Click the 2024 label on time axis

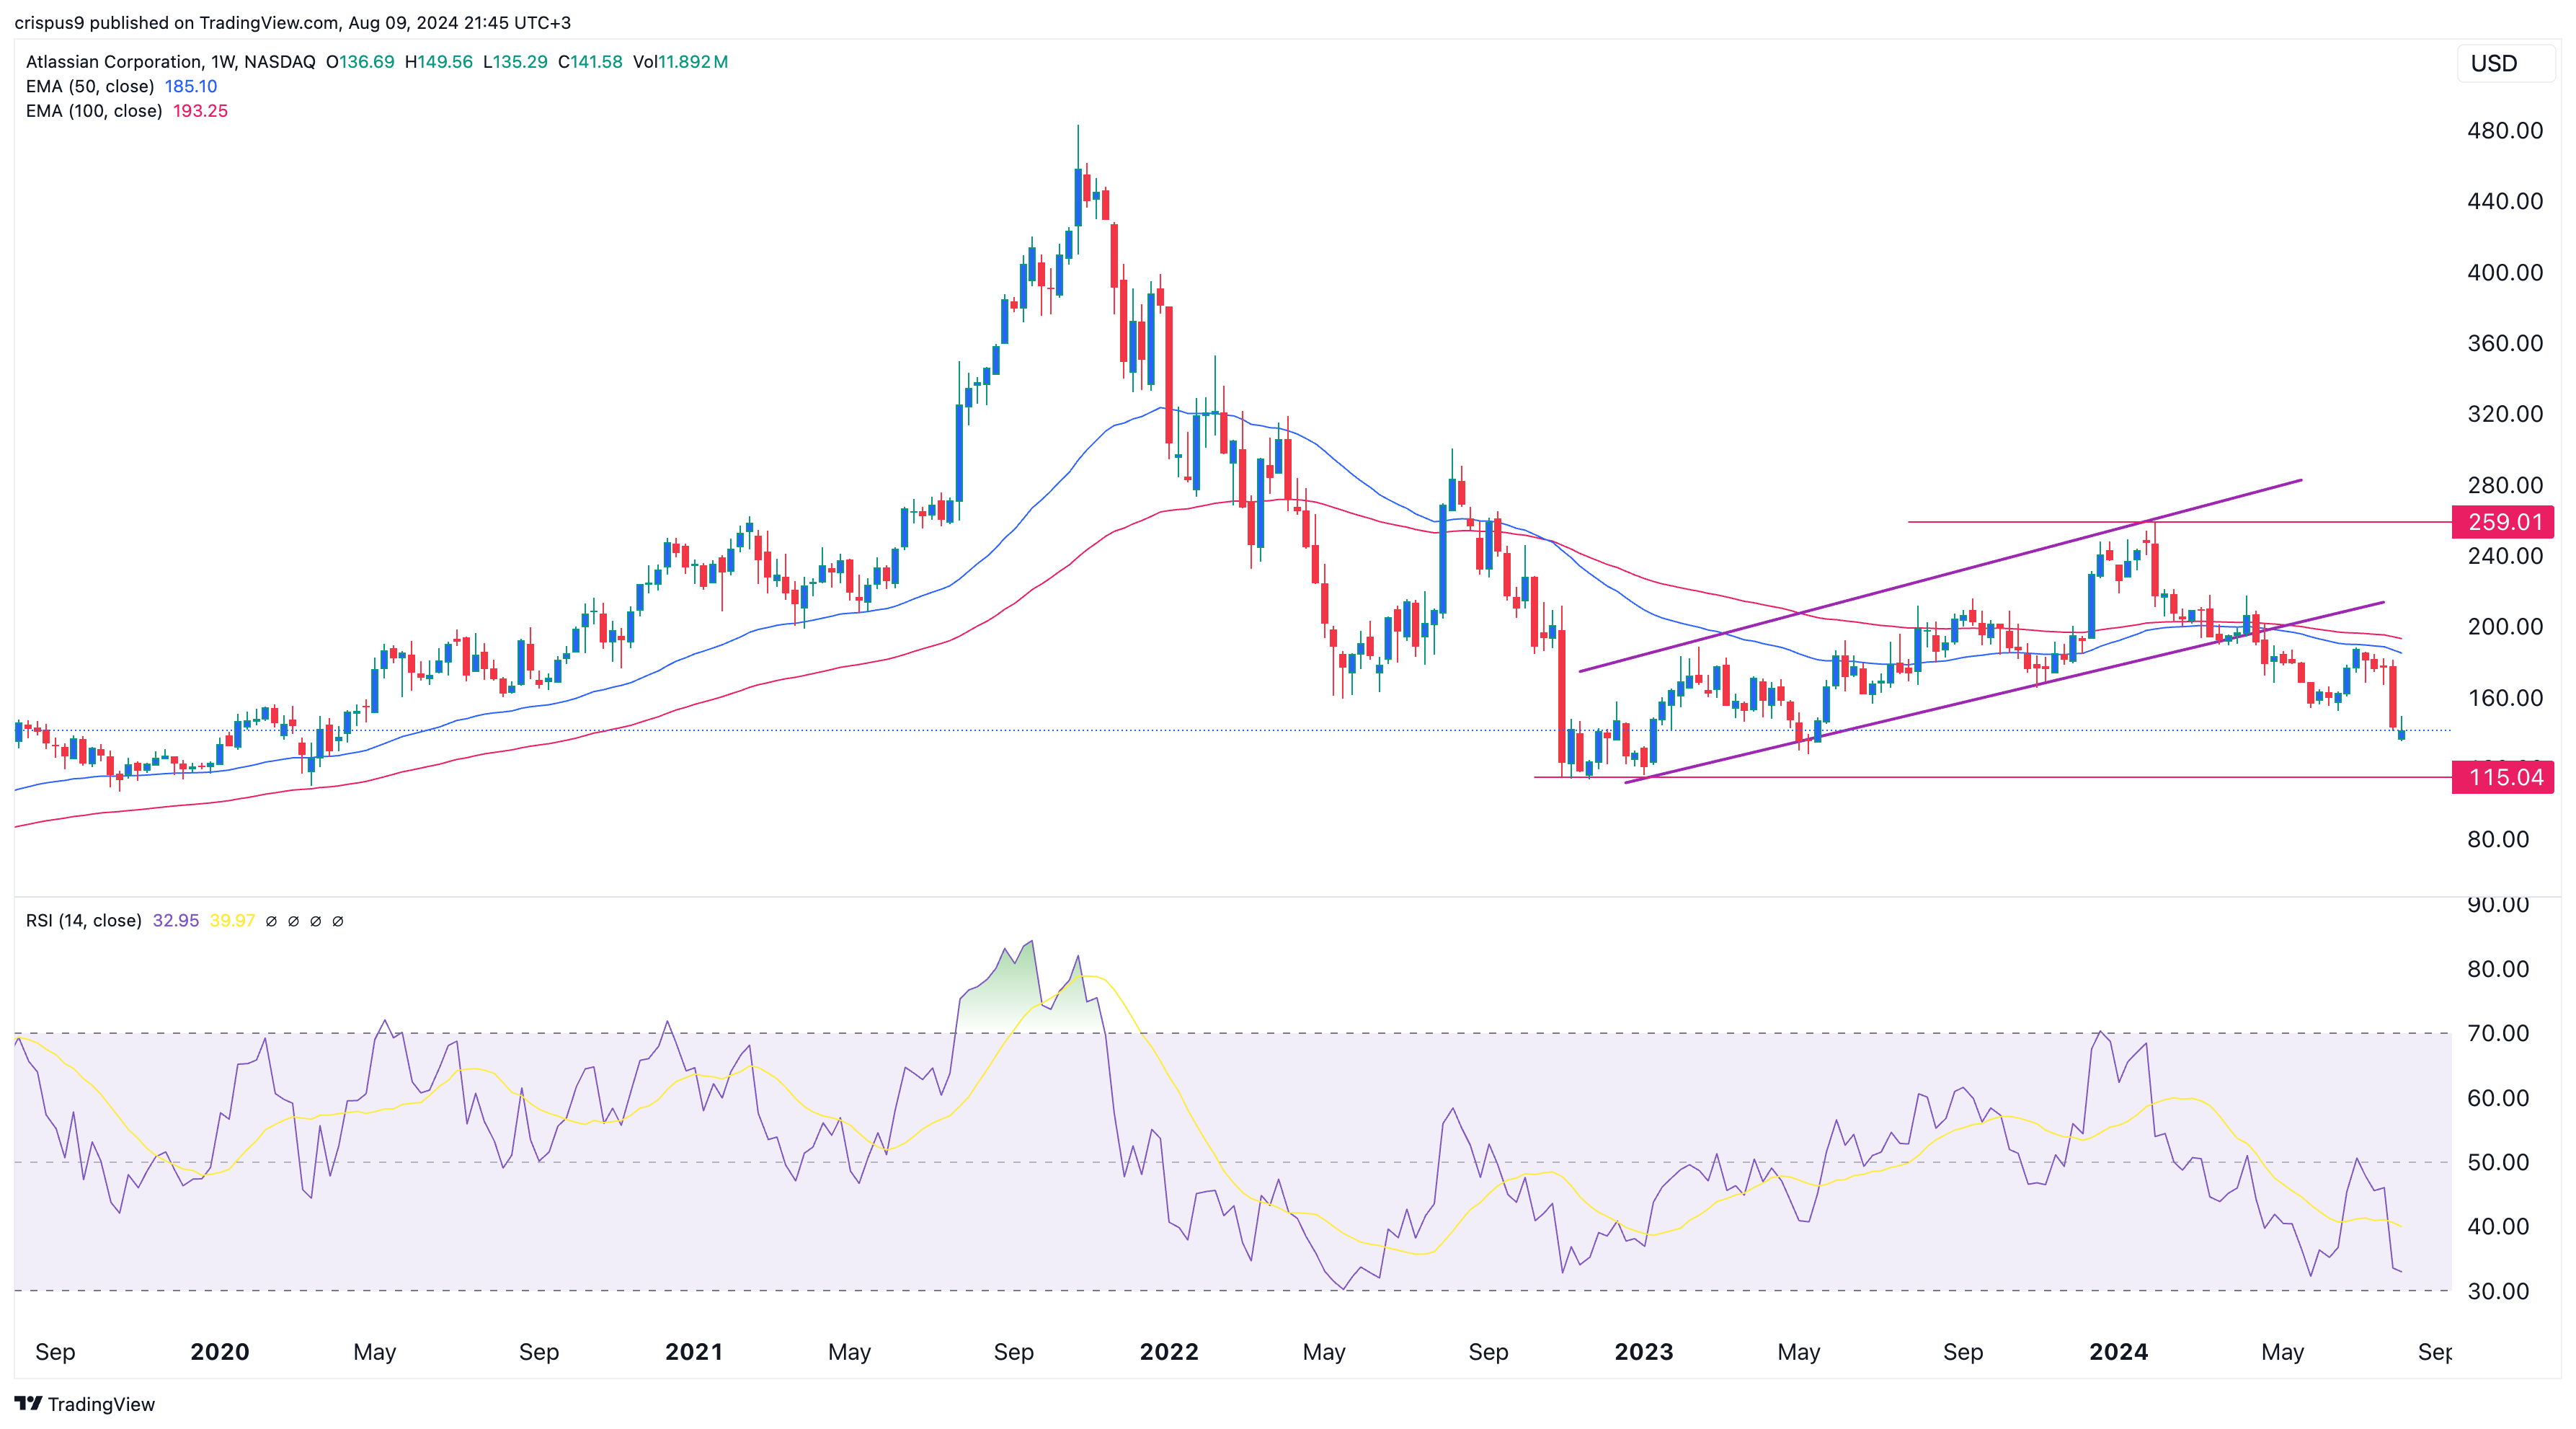pos(2118,1352)
